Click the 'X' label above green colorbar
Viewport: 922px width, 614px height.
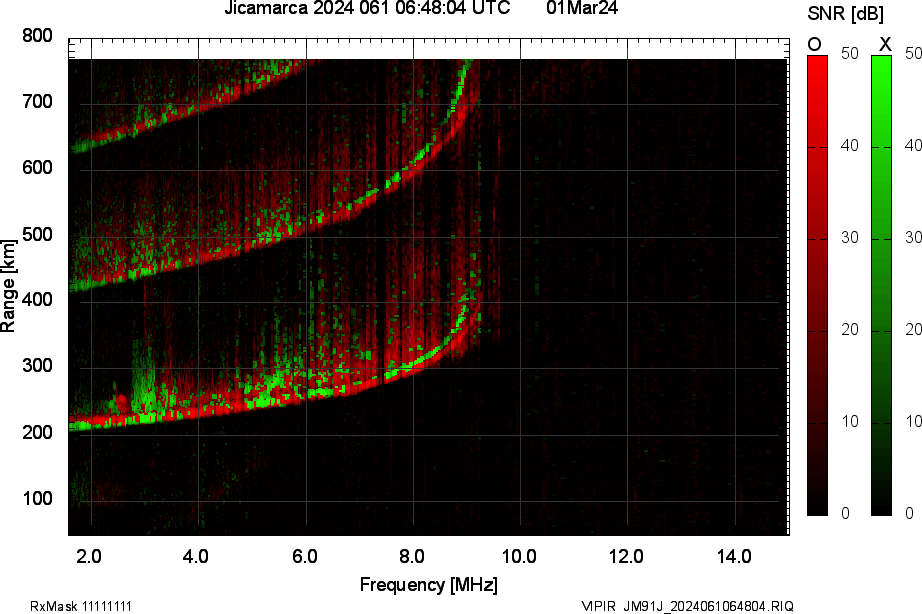point(884,44)
